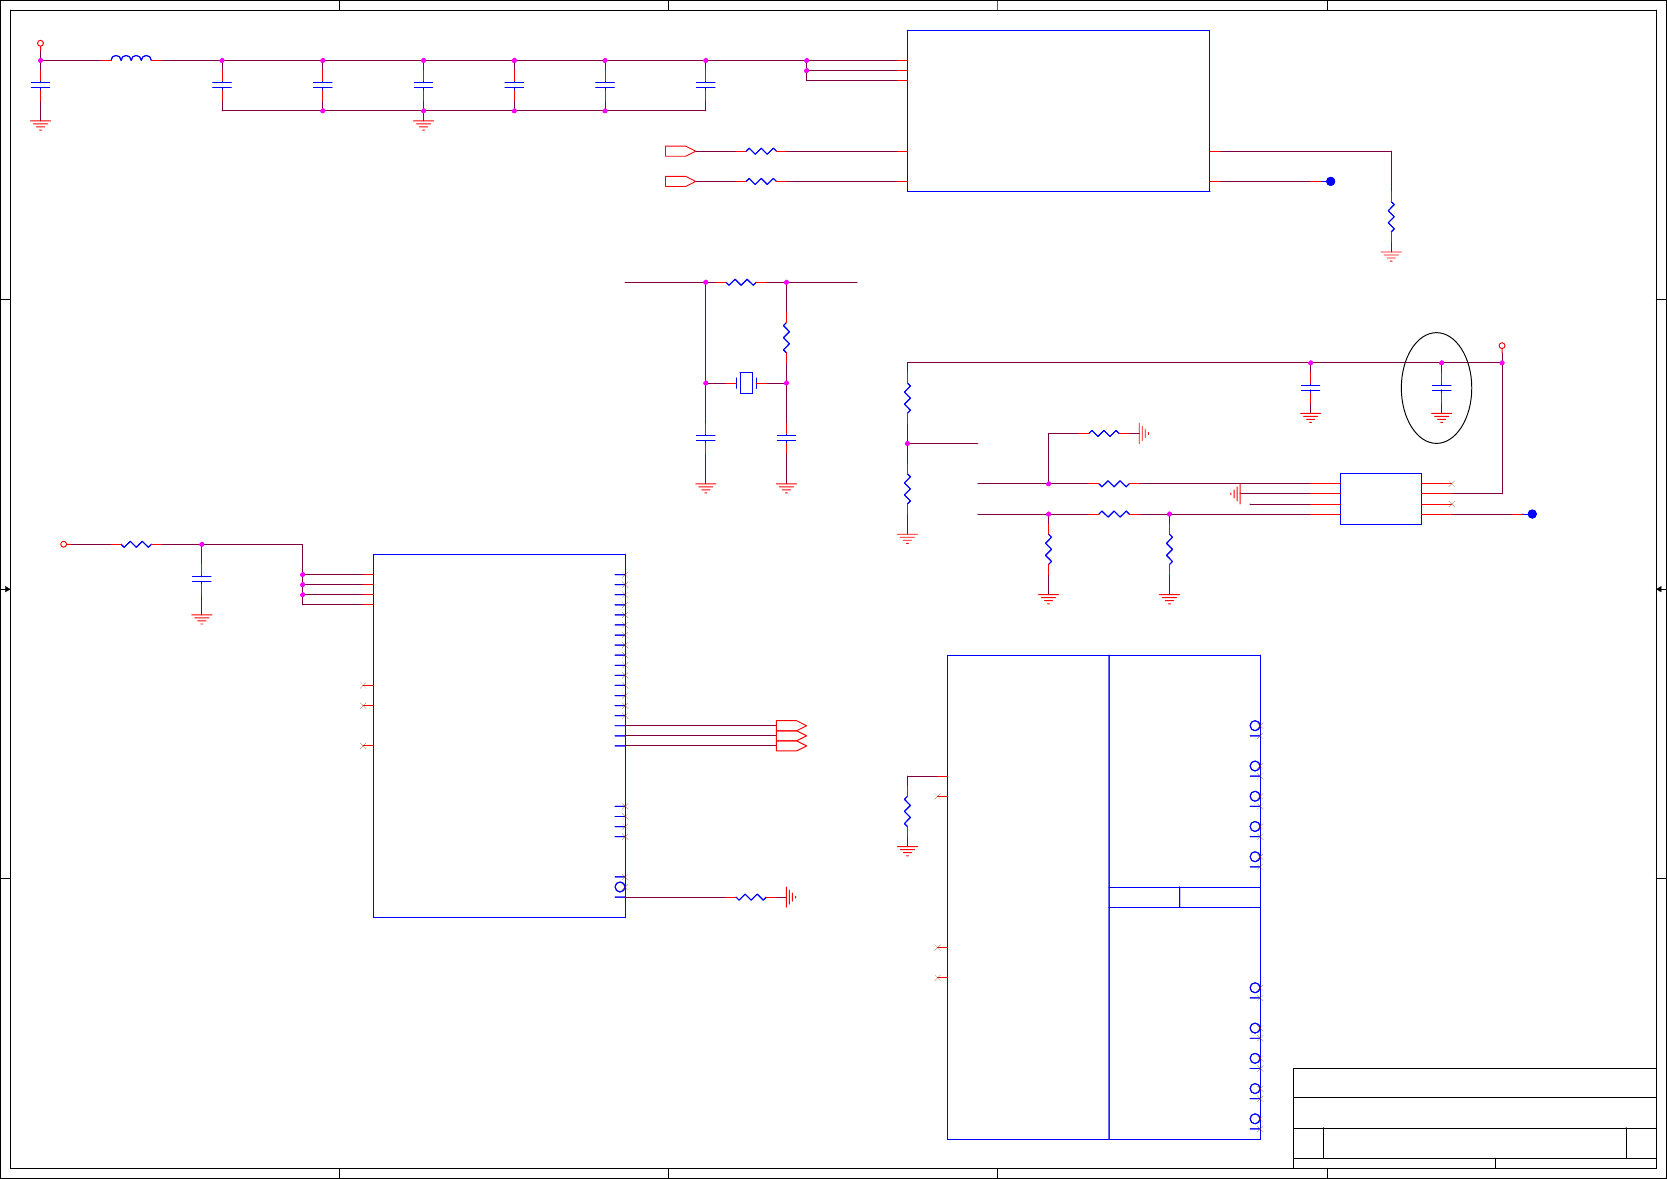Click the red power circle right of the ellipse
This screenshot has width=1667, height=1179.
tap(1501, 346)
